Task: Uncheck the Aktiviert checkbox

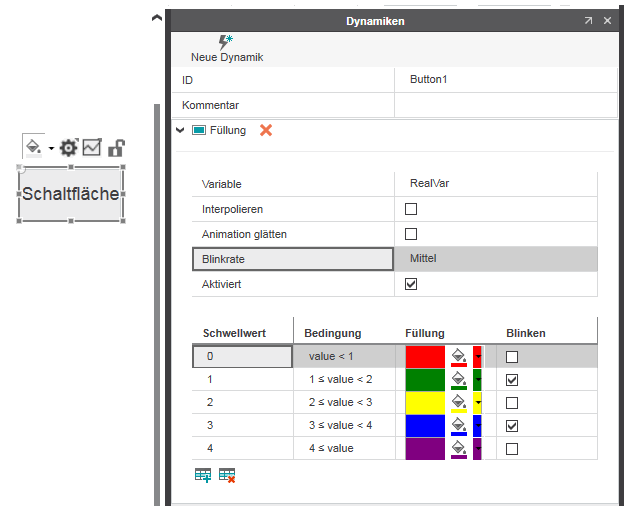Action: [x=411, y=284]
